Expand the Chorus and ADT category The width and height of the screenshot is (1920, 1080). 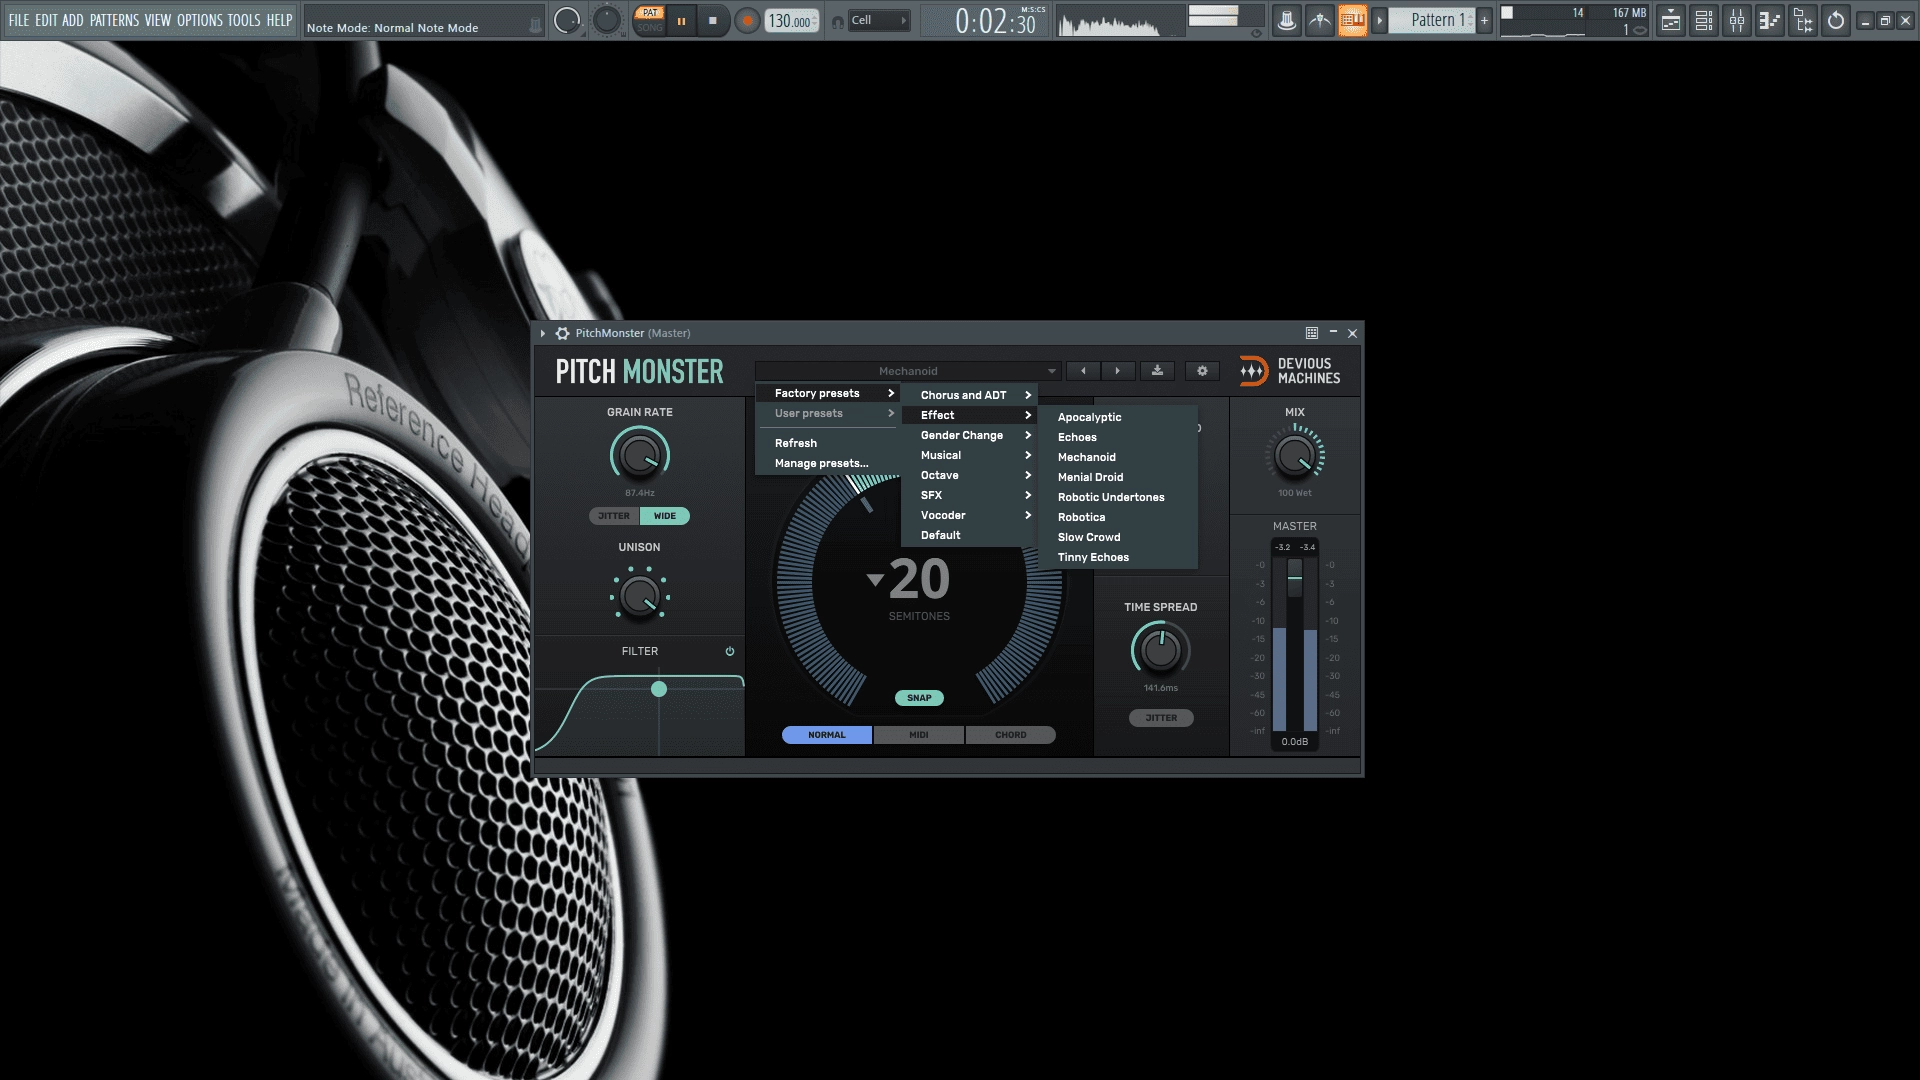click(x=969, y=396)
